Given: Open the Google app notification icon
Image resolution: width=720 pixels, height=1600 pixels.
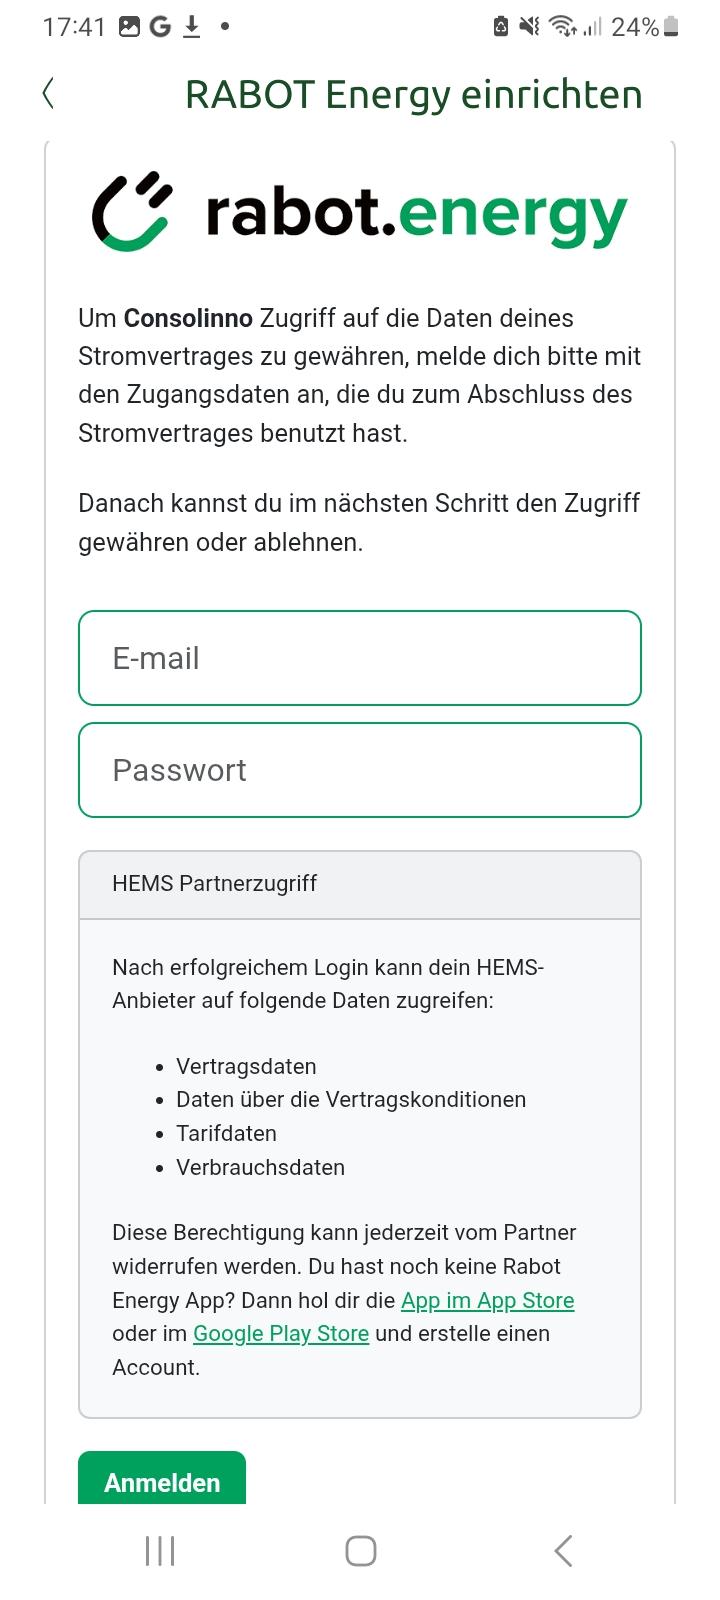Looking at the screenshot, I should click(161, 25).
